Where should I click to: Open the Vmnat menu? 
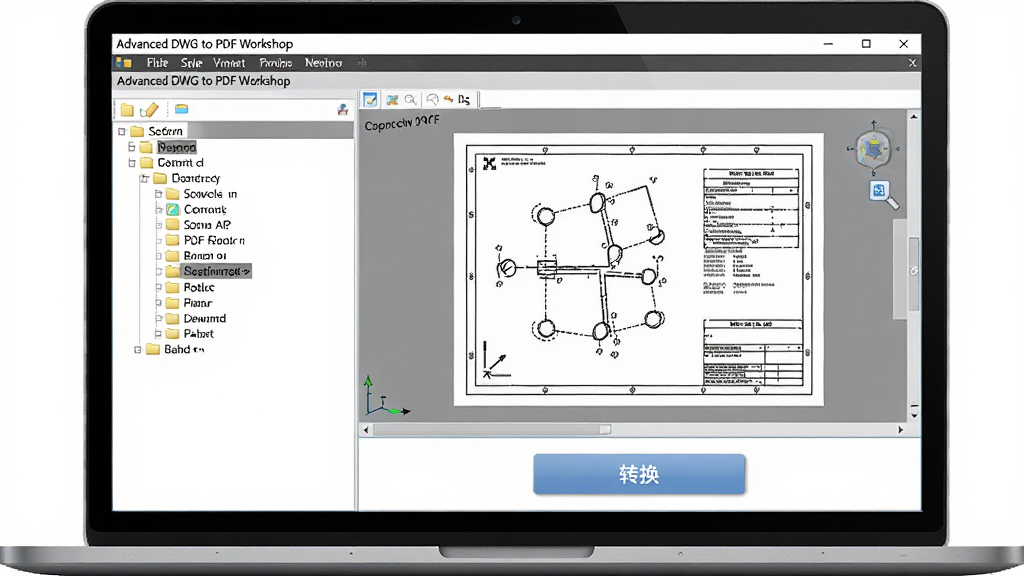click(229, 63)
